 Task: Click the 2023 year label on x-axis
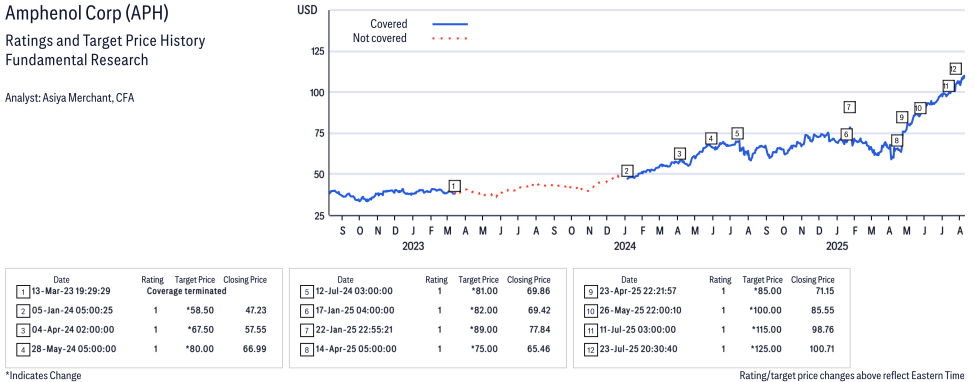coord(413,246)
